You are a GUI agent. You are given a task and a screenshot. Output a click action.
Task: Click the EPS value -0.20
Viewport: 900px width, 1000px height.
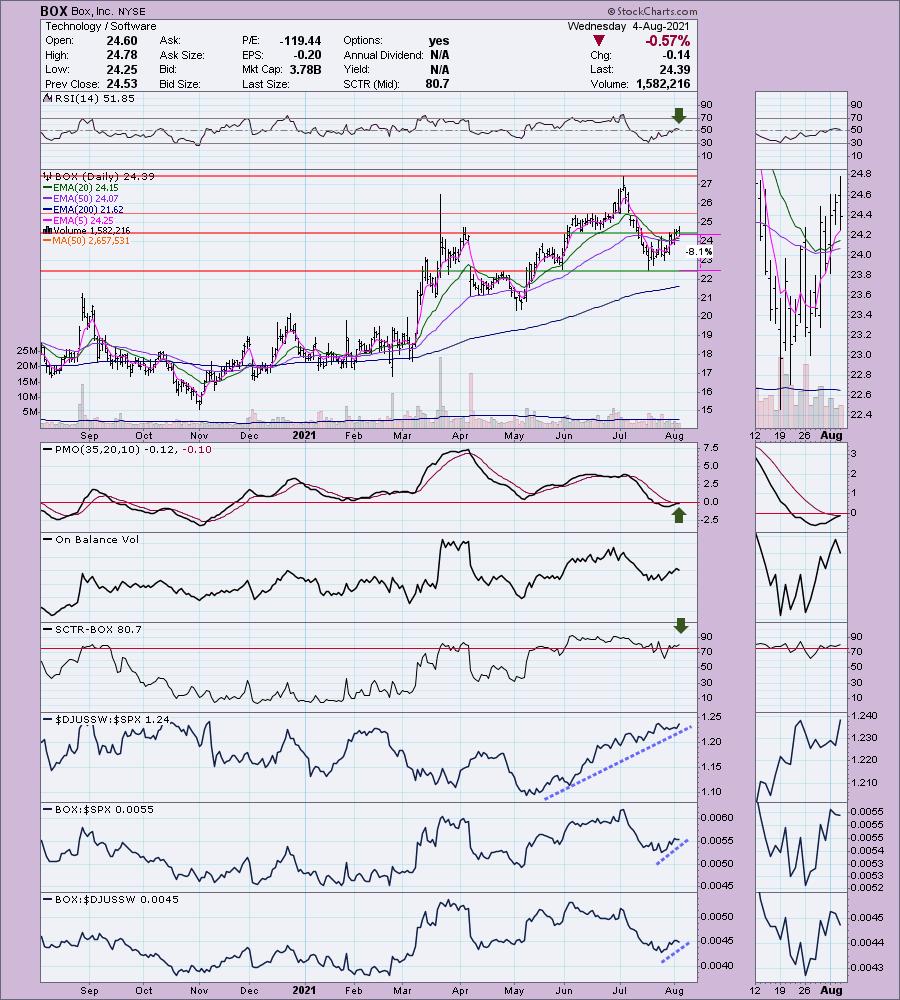point(309,55)
